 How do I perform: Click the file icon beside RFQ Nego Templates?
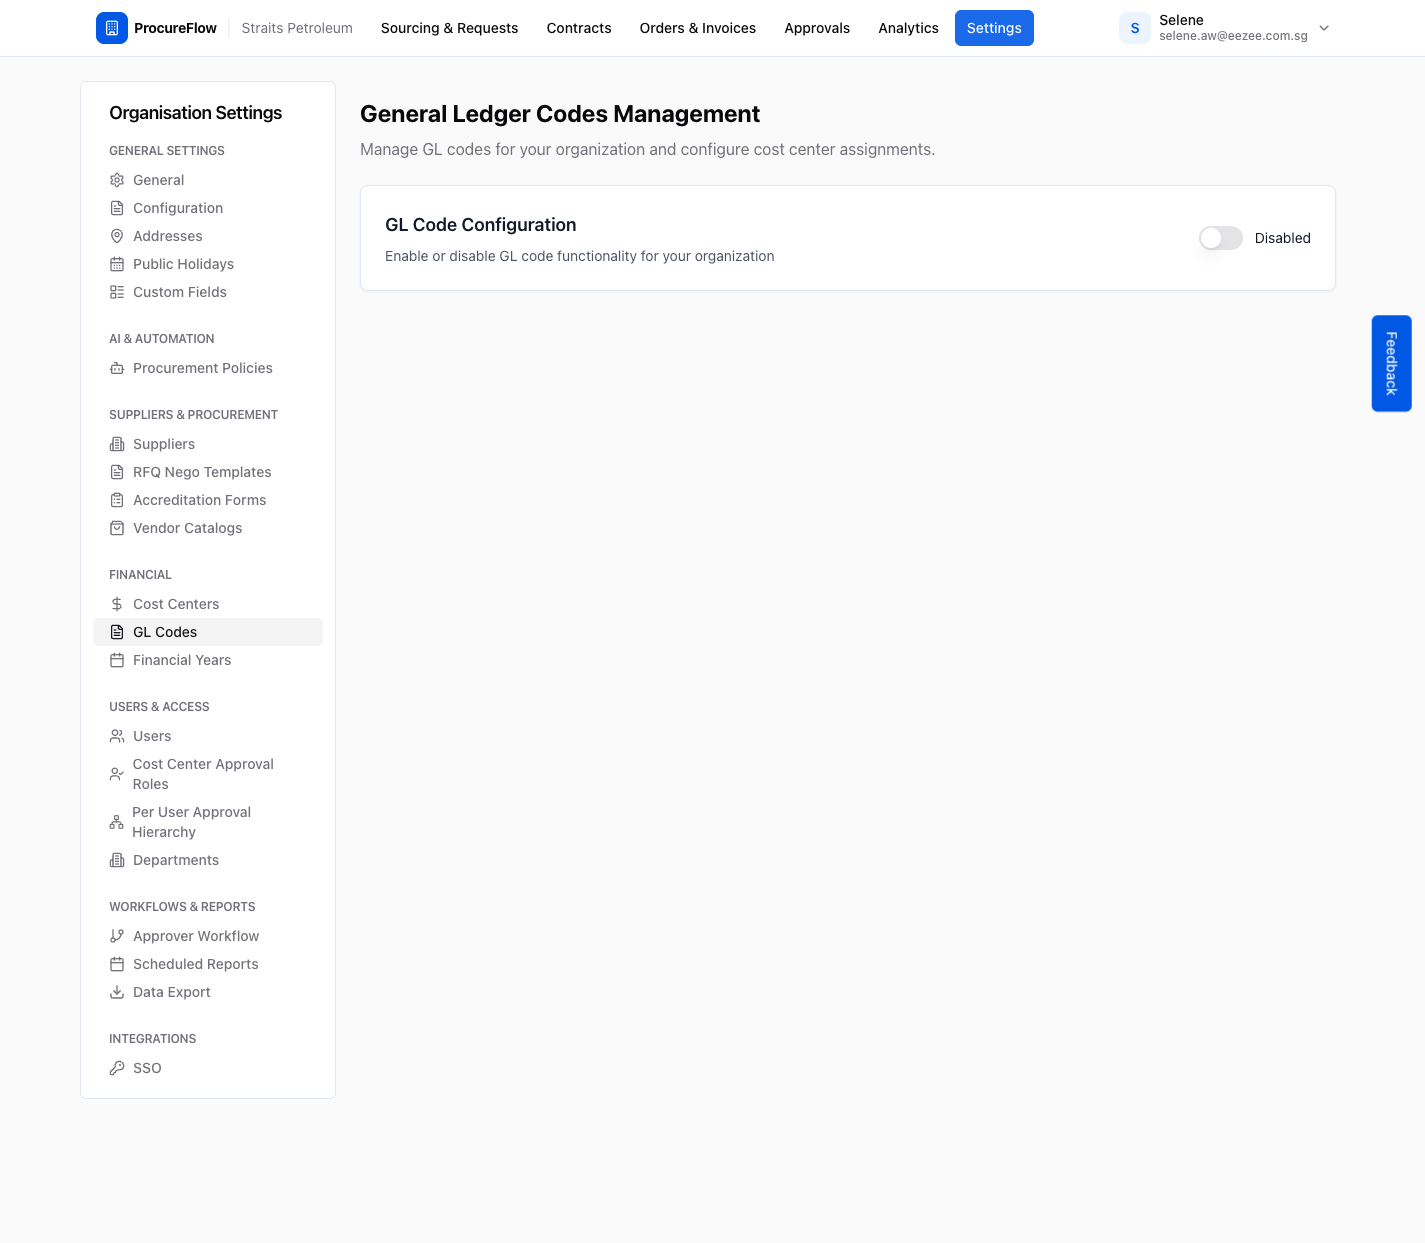pos(117,472)
